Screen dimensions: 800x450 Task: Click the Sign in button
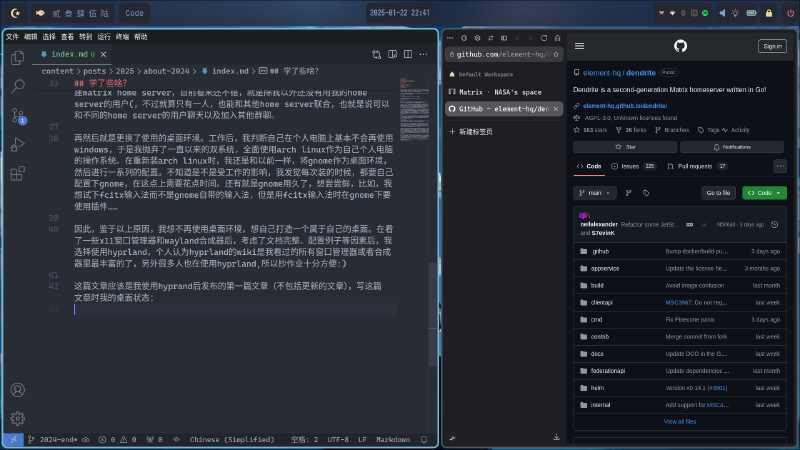coord(772,46)
